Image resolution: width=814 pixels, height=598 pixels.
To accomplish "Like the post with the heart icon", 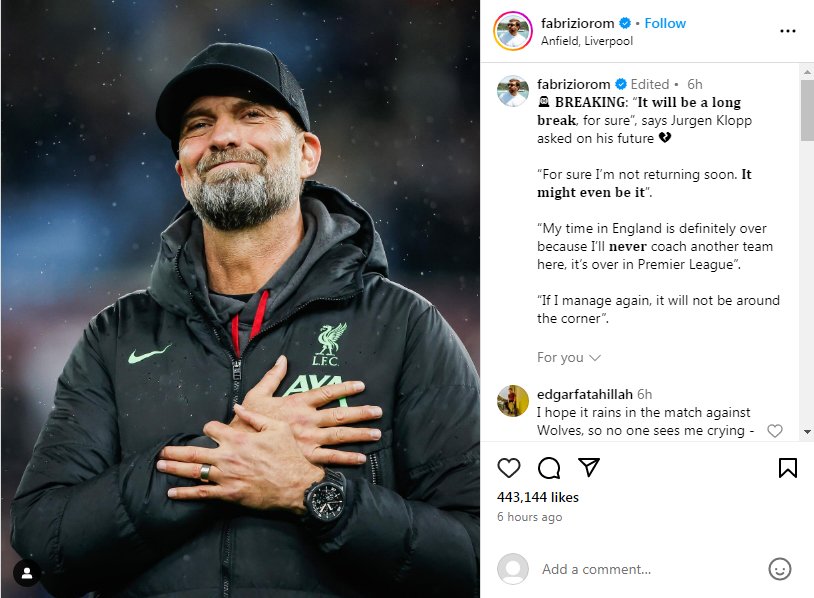I will click(x=509, y=468).
